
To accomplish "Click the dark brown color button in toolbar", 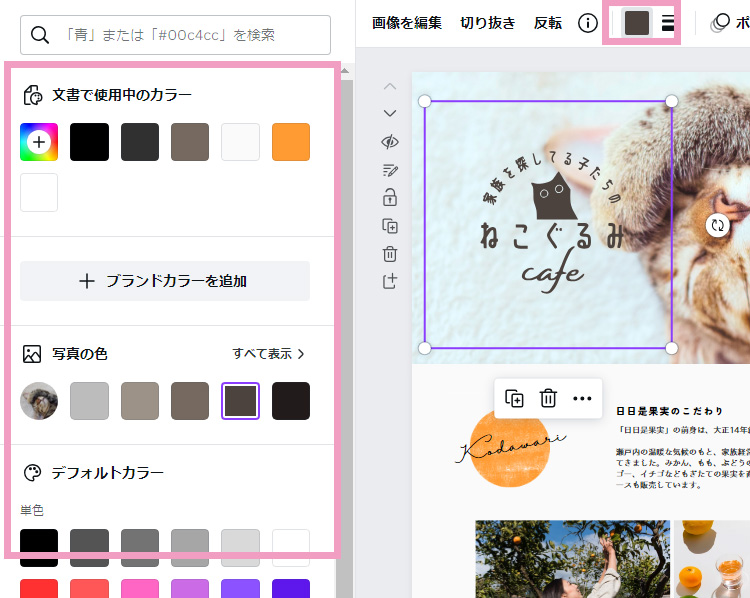I will (x=637, y=23).
